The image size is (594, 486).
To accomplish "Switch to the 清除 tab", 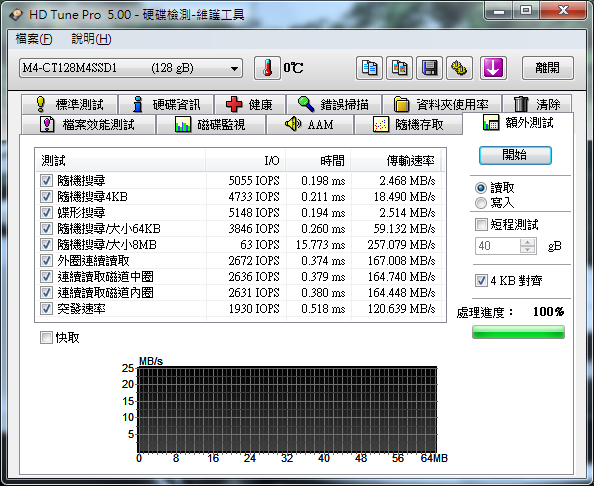I will [537, 104].
